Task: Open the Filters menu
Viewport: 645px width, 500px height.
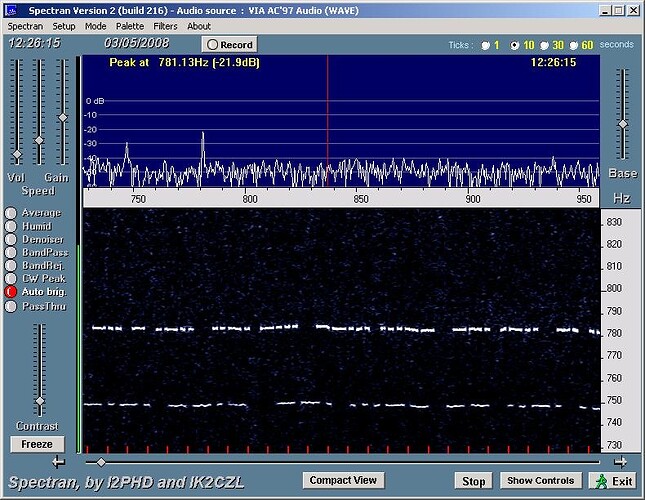Action: [165, 26]
